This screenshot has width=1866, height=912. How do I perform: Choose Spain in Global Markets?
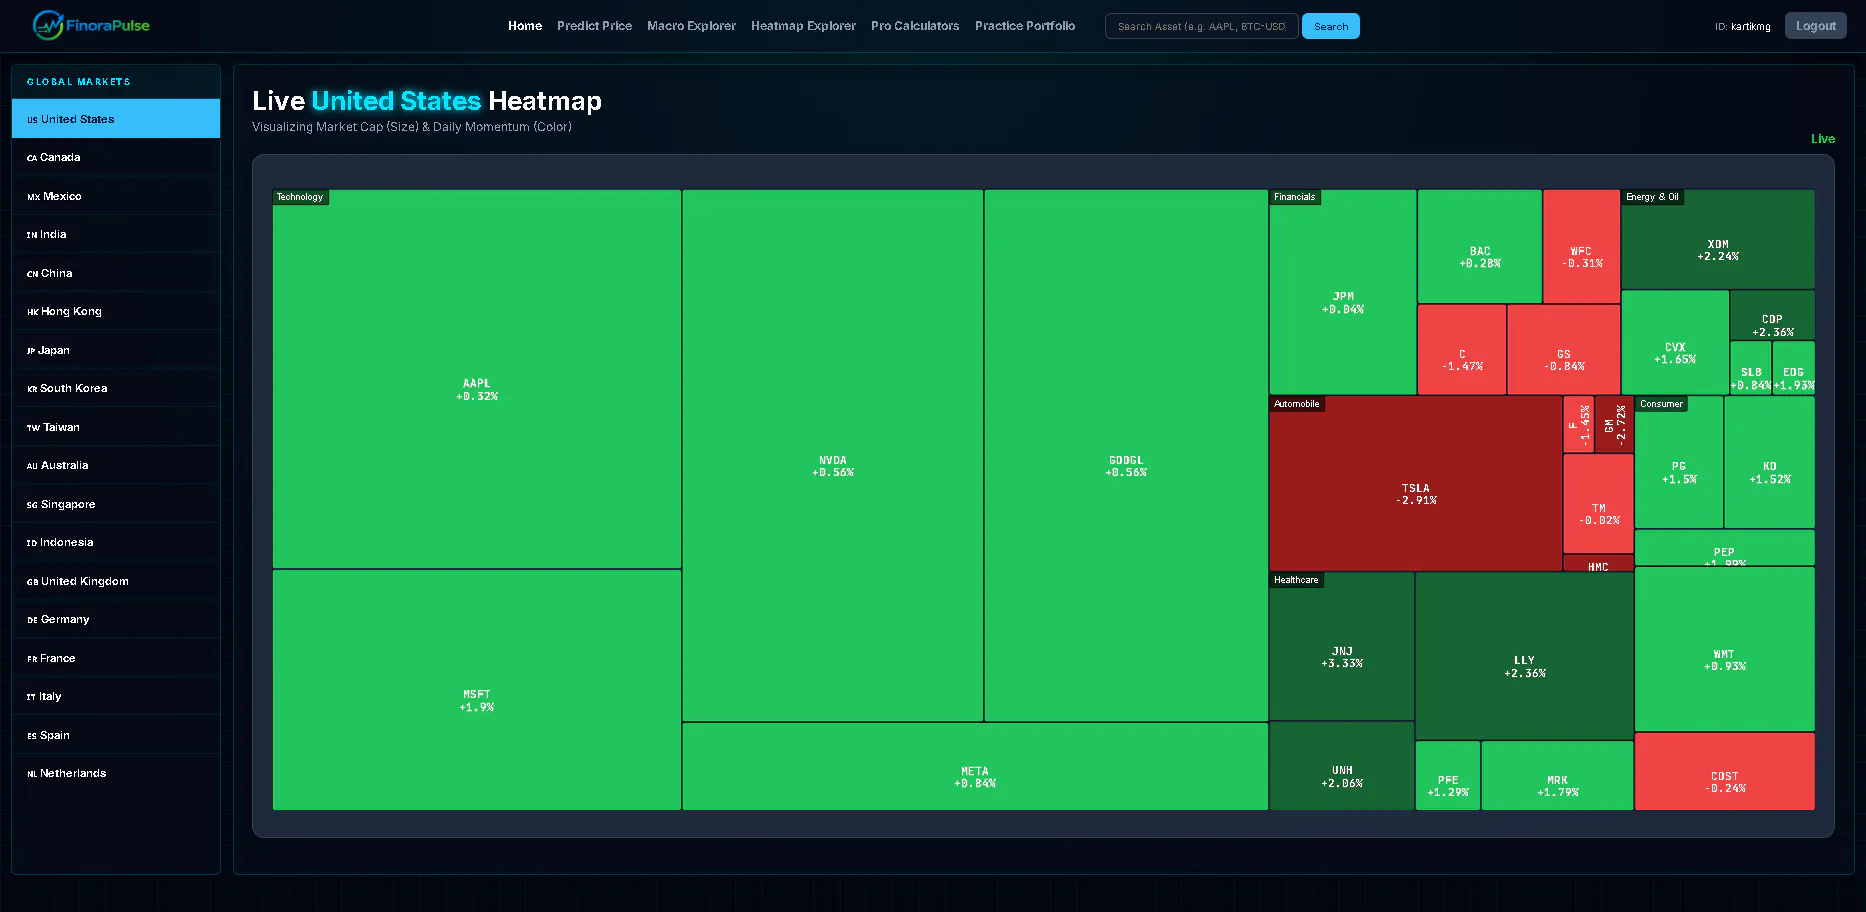click(116, 735)
